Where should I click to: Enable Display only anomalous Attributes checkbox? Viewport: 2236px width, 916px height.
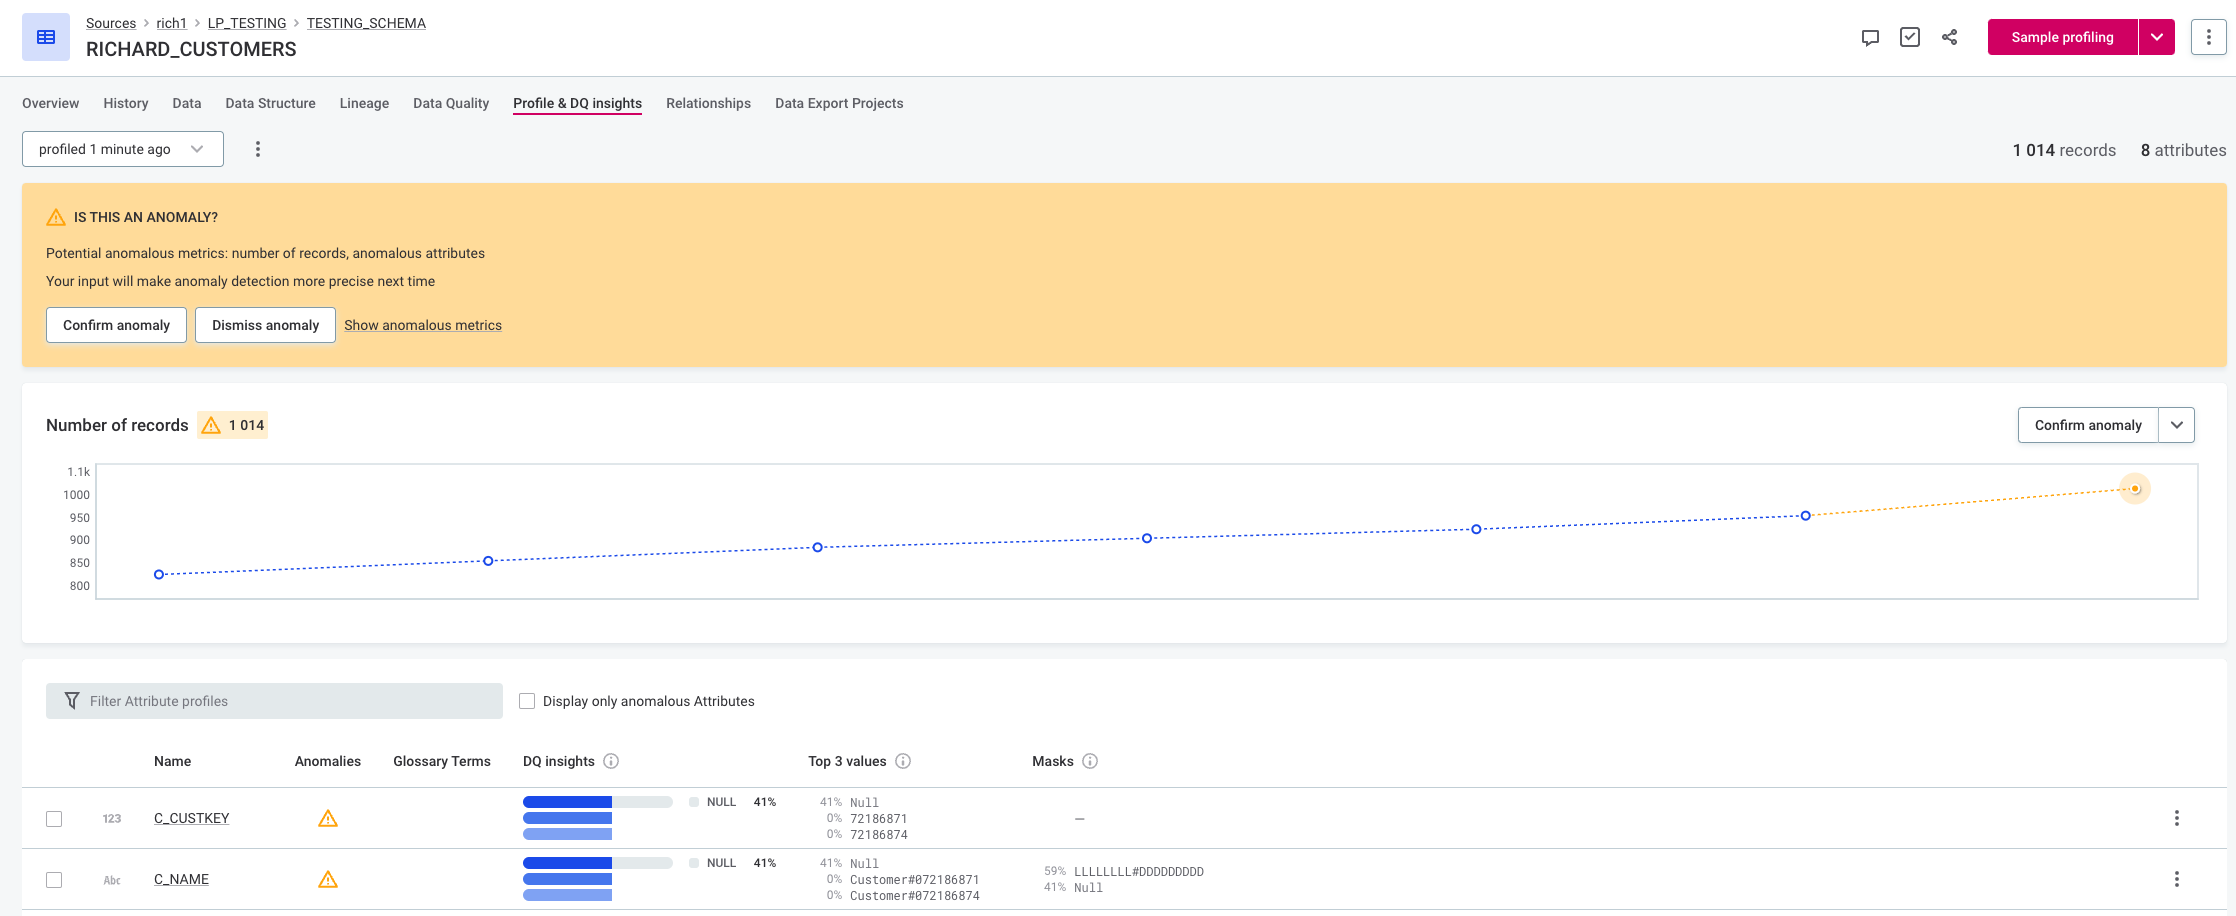pyautogui.click(x=527, y=701)
